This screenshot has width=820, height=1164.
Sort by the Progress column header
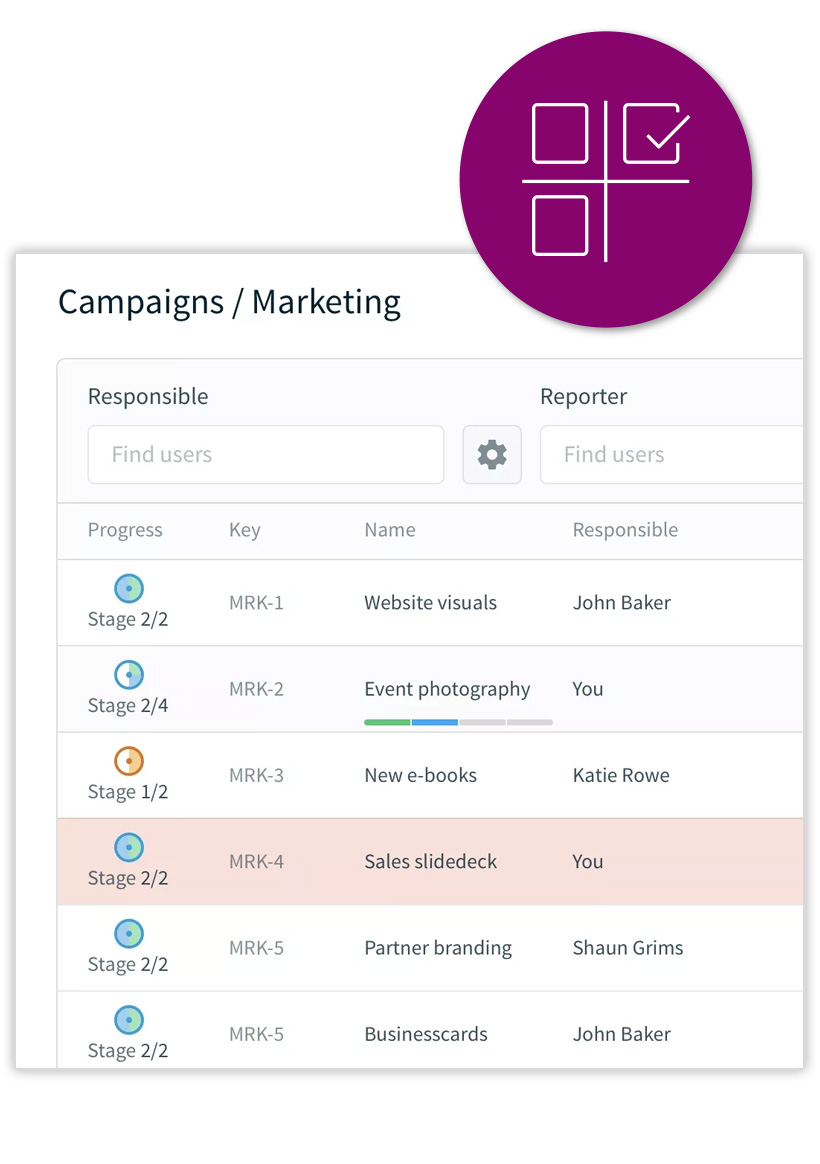tap(125, 530)
